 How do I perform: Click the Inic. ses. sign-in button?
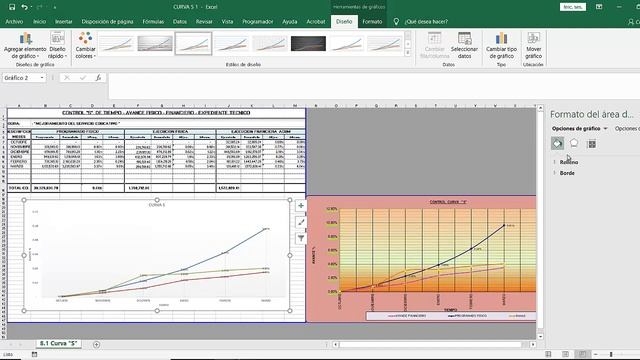(573, 7)
